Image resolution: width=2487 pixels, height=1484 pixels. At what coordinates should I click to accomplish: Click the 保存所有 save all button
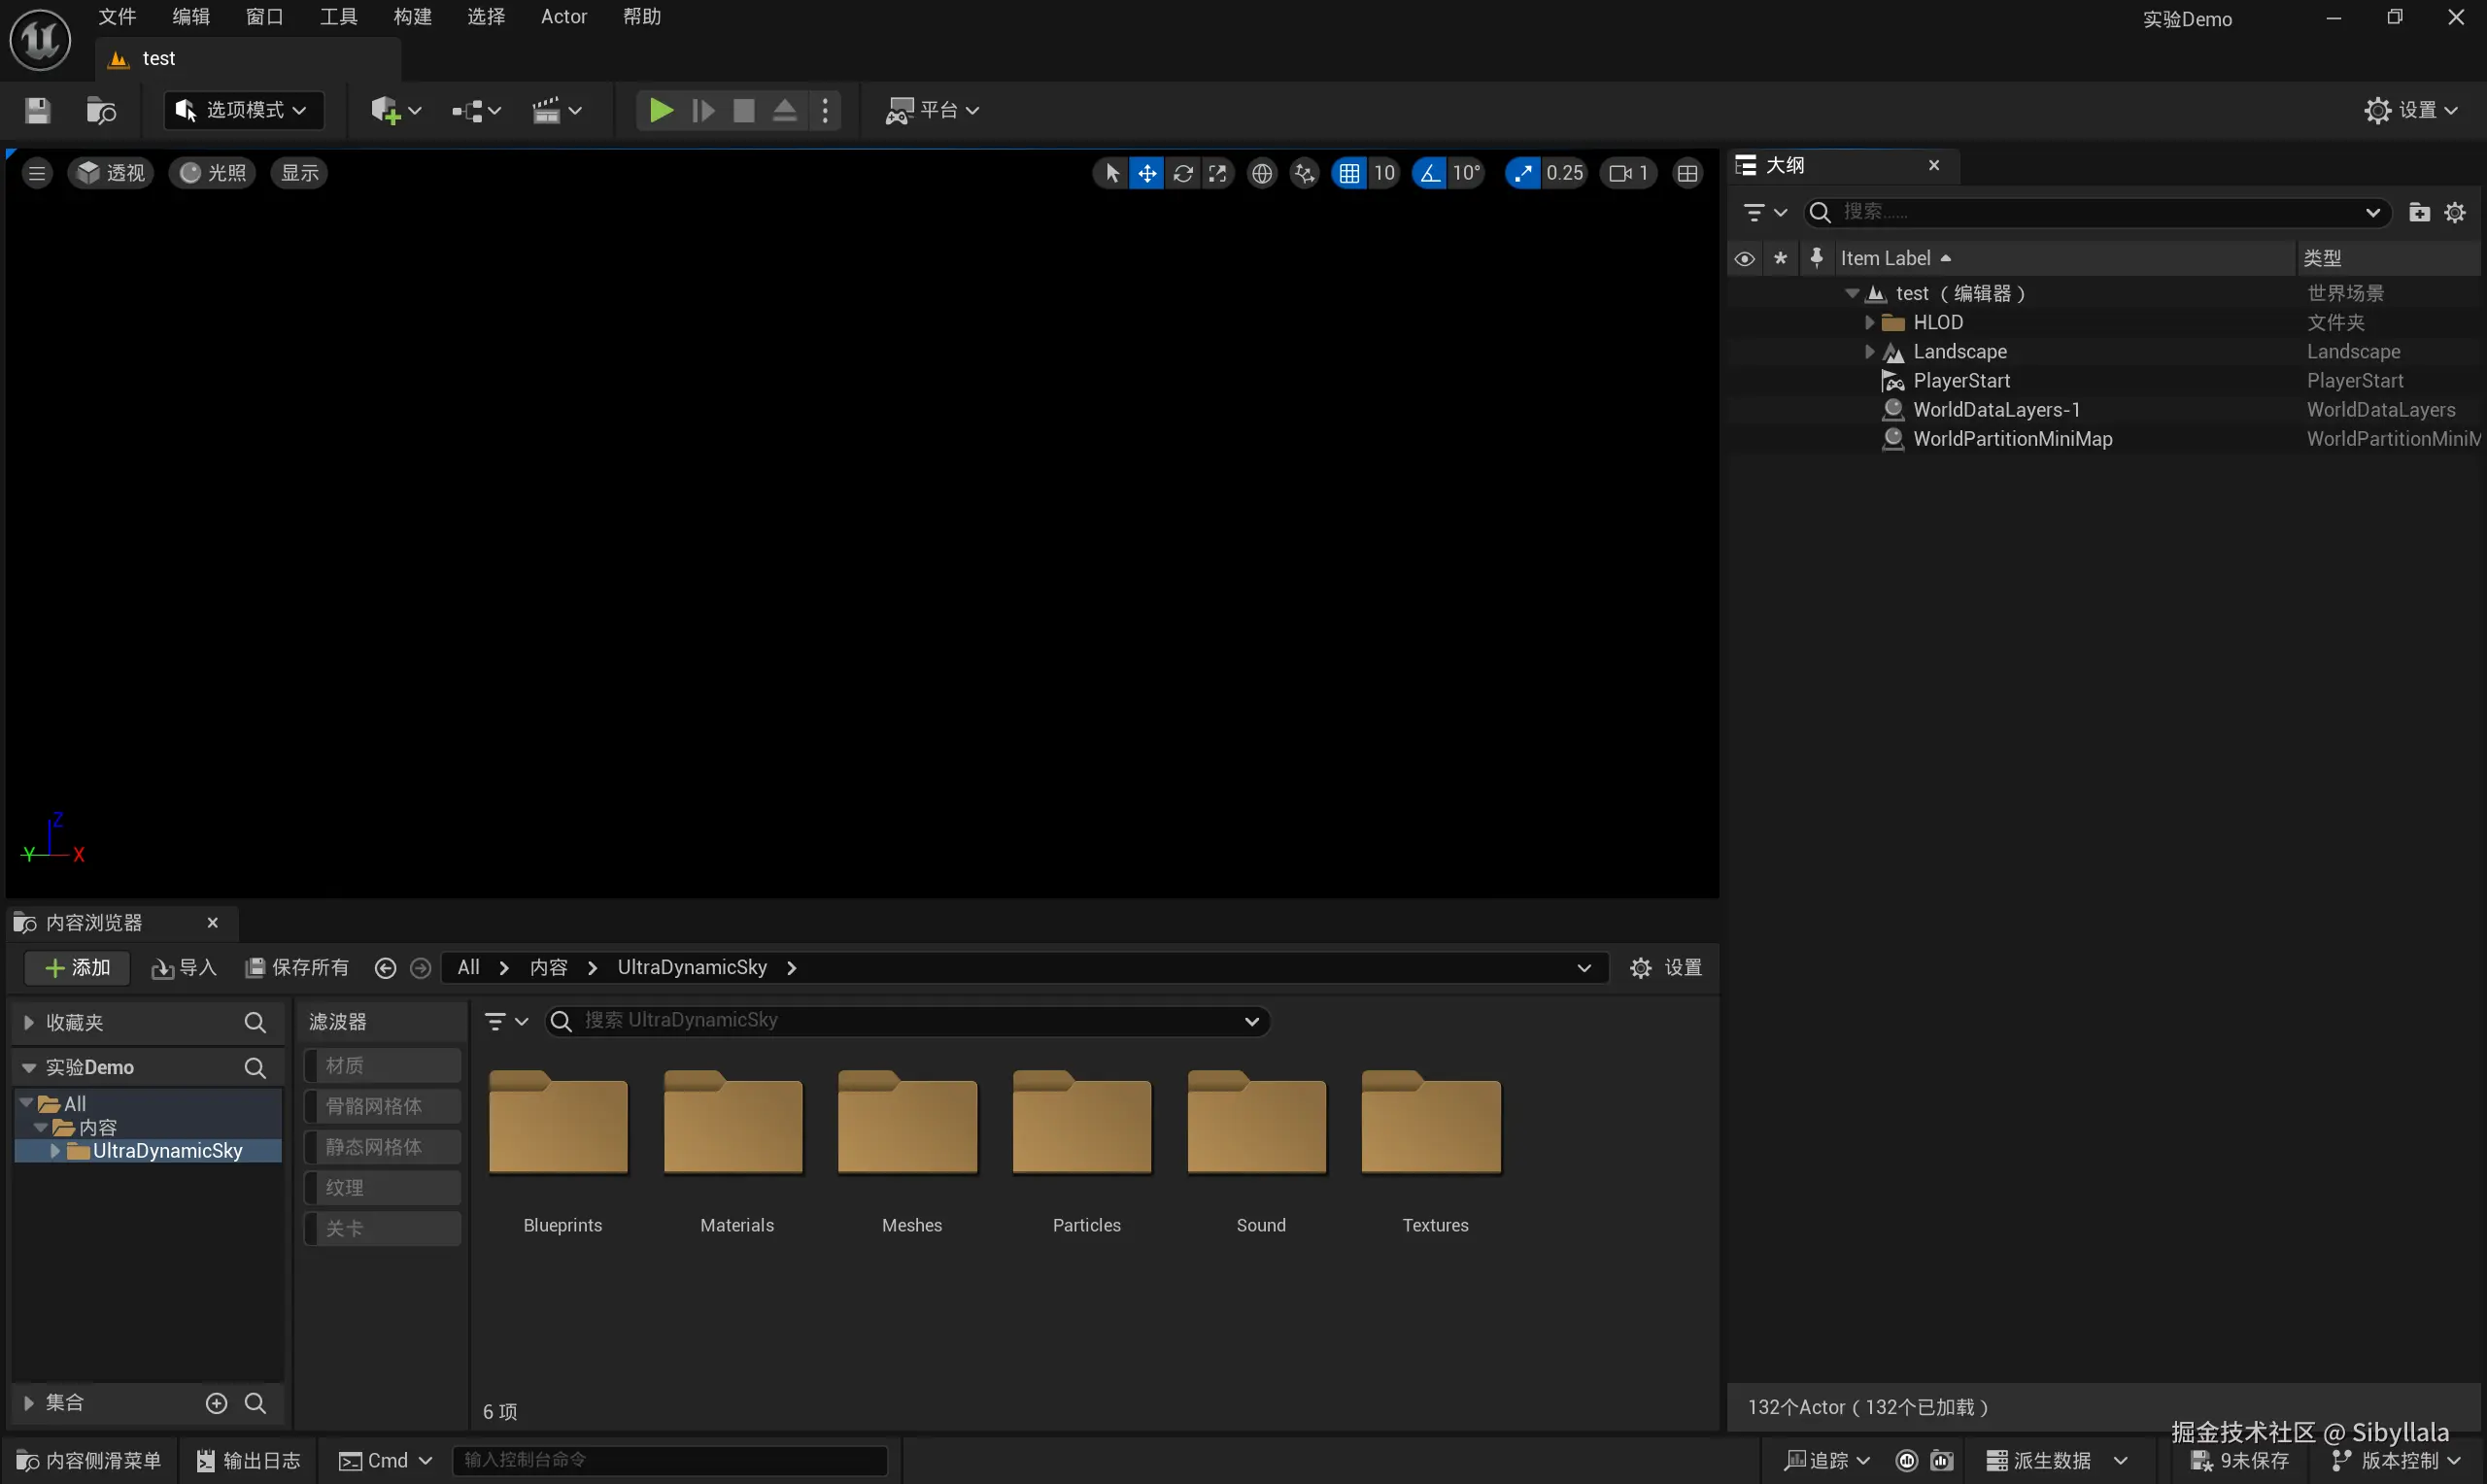click(x=297, y=968)
